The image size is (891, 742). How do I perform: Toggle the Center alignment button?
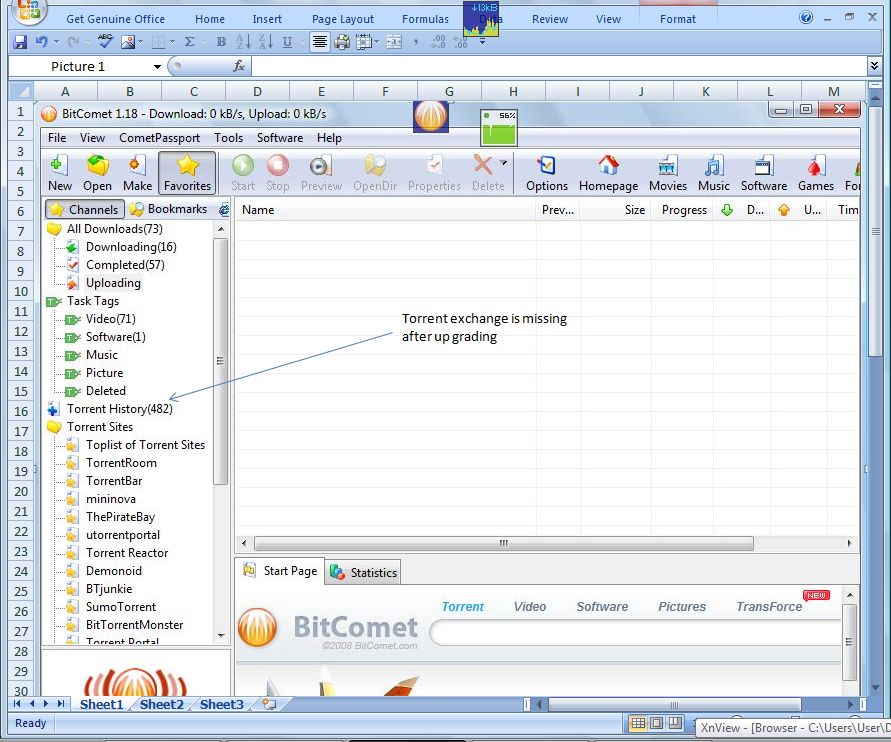[x=320, y=41]
